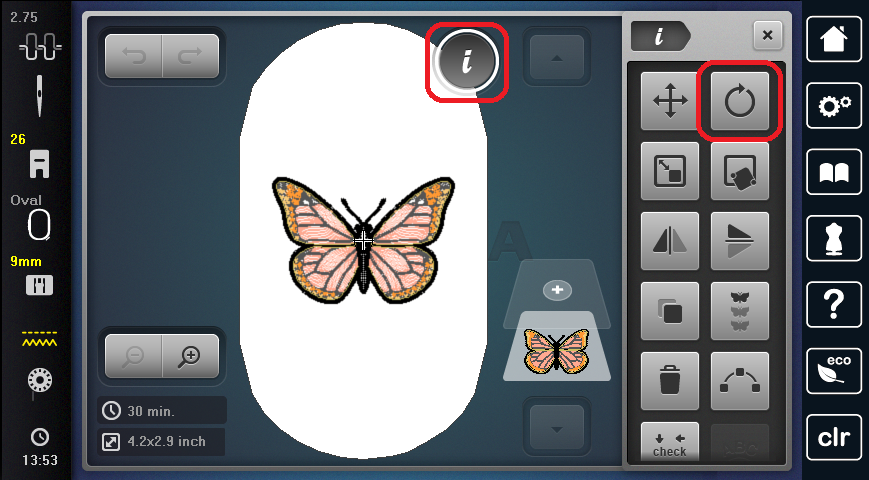
Task: Clear settings with the clr button
Action: pos(834,437)
